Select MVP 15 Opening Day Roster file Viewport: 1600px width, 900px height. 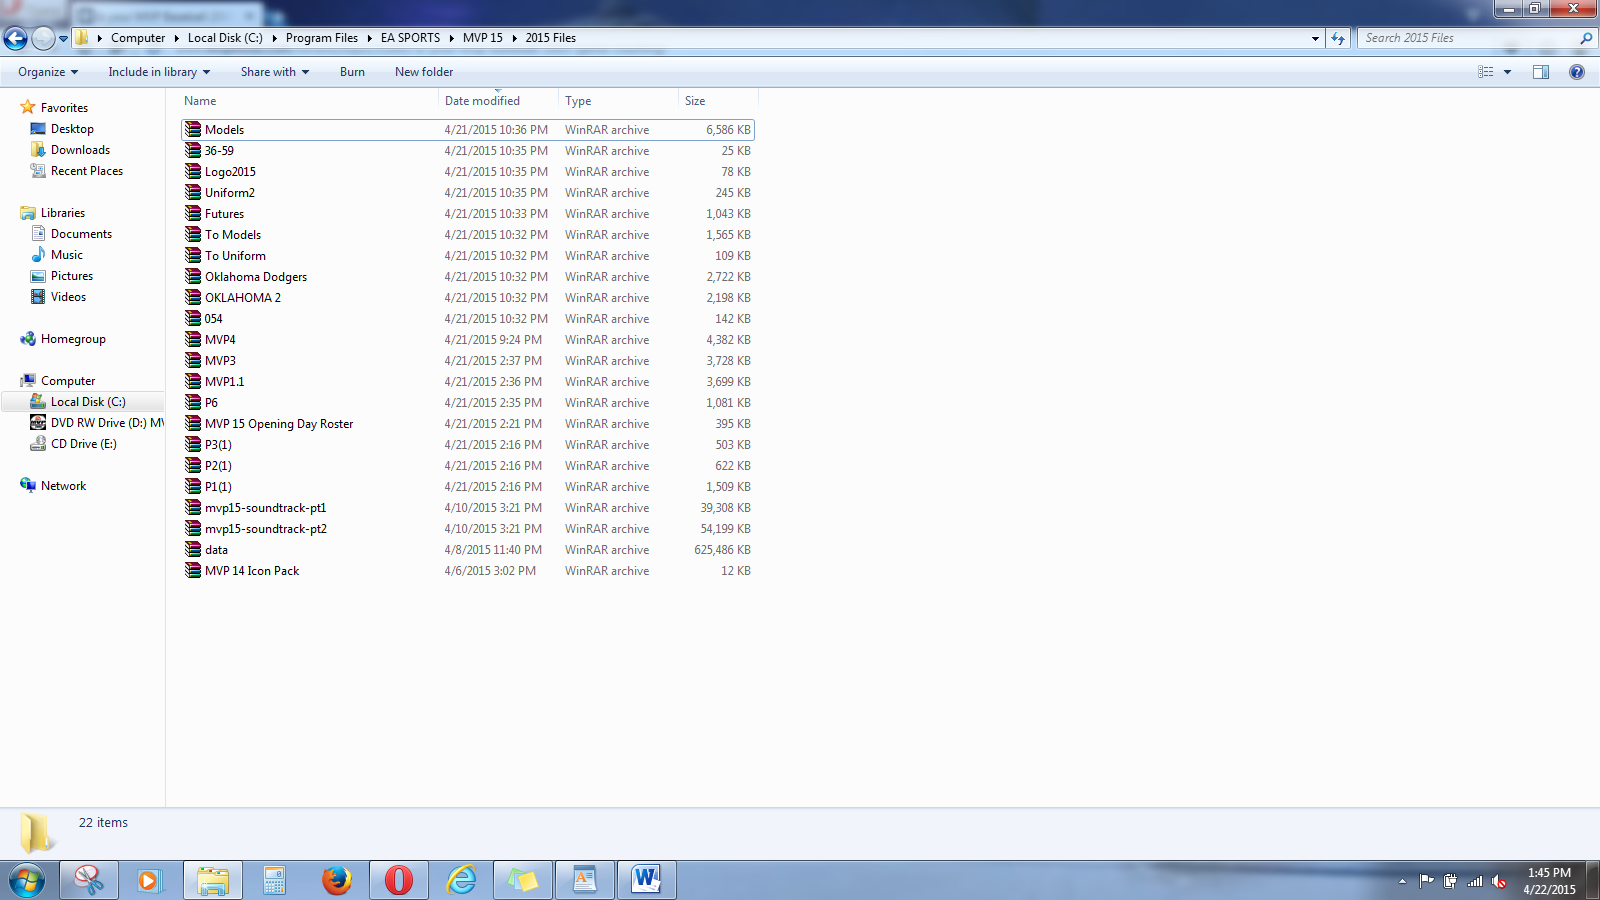(x=467, y=424)
